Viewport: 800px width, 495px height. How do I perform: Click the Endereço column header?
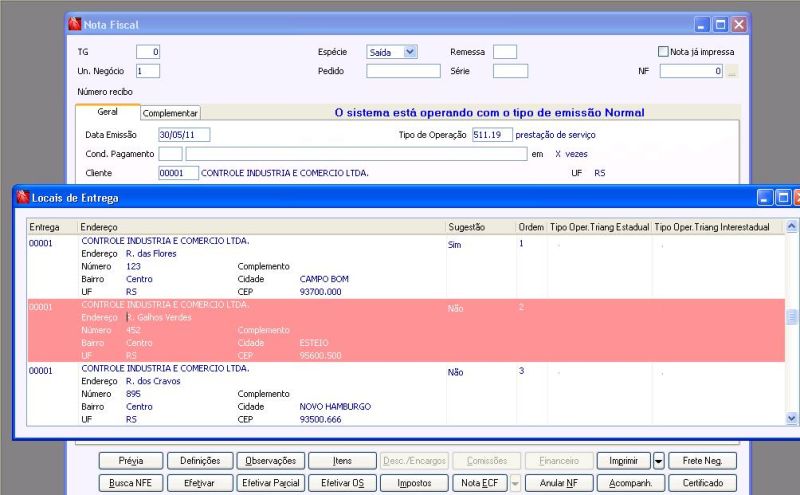click(261, 227)
